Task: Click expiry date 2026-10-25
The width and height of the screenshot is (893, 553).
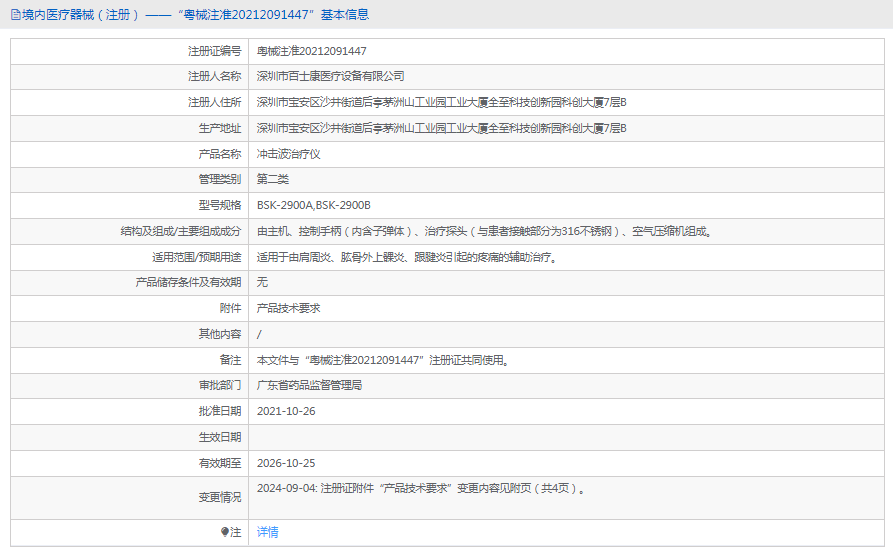Action: pos(286,464)
